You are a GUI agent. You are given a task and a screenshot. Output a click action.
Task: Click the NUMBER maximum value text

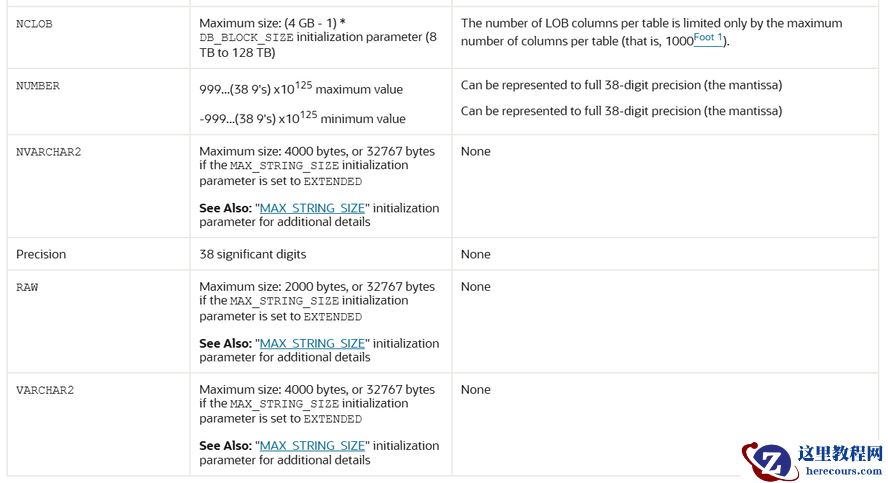tap(301, 89)
